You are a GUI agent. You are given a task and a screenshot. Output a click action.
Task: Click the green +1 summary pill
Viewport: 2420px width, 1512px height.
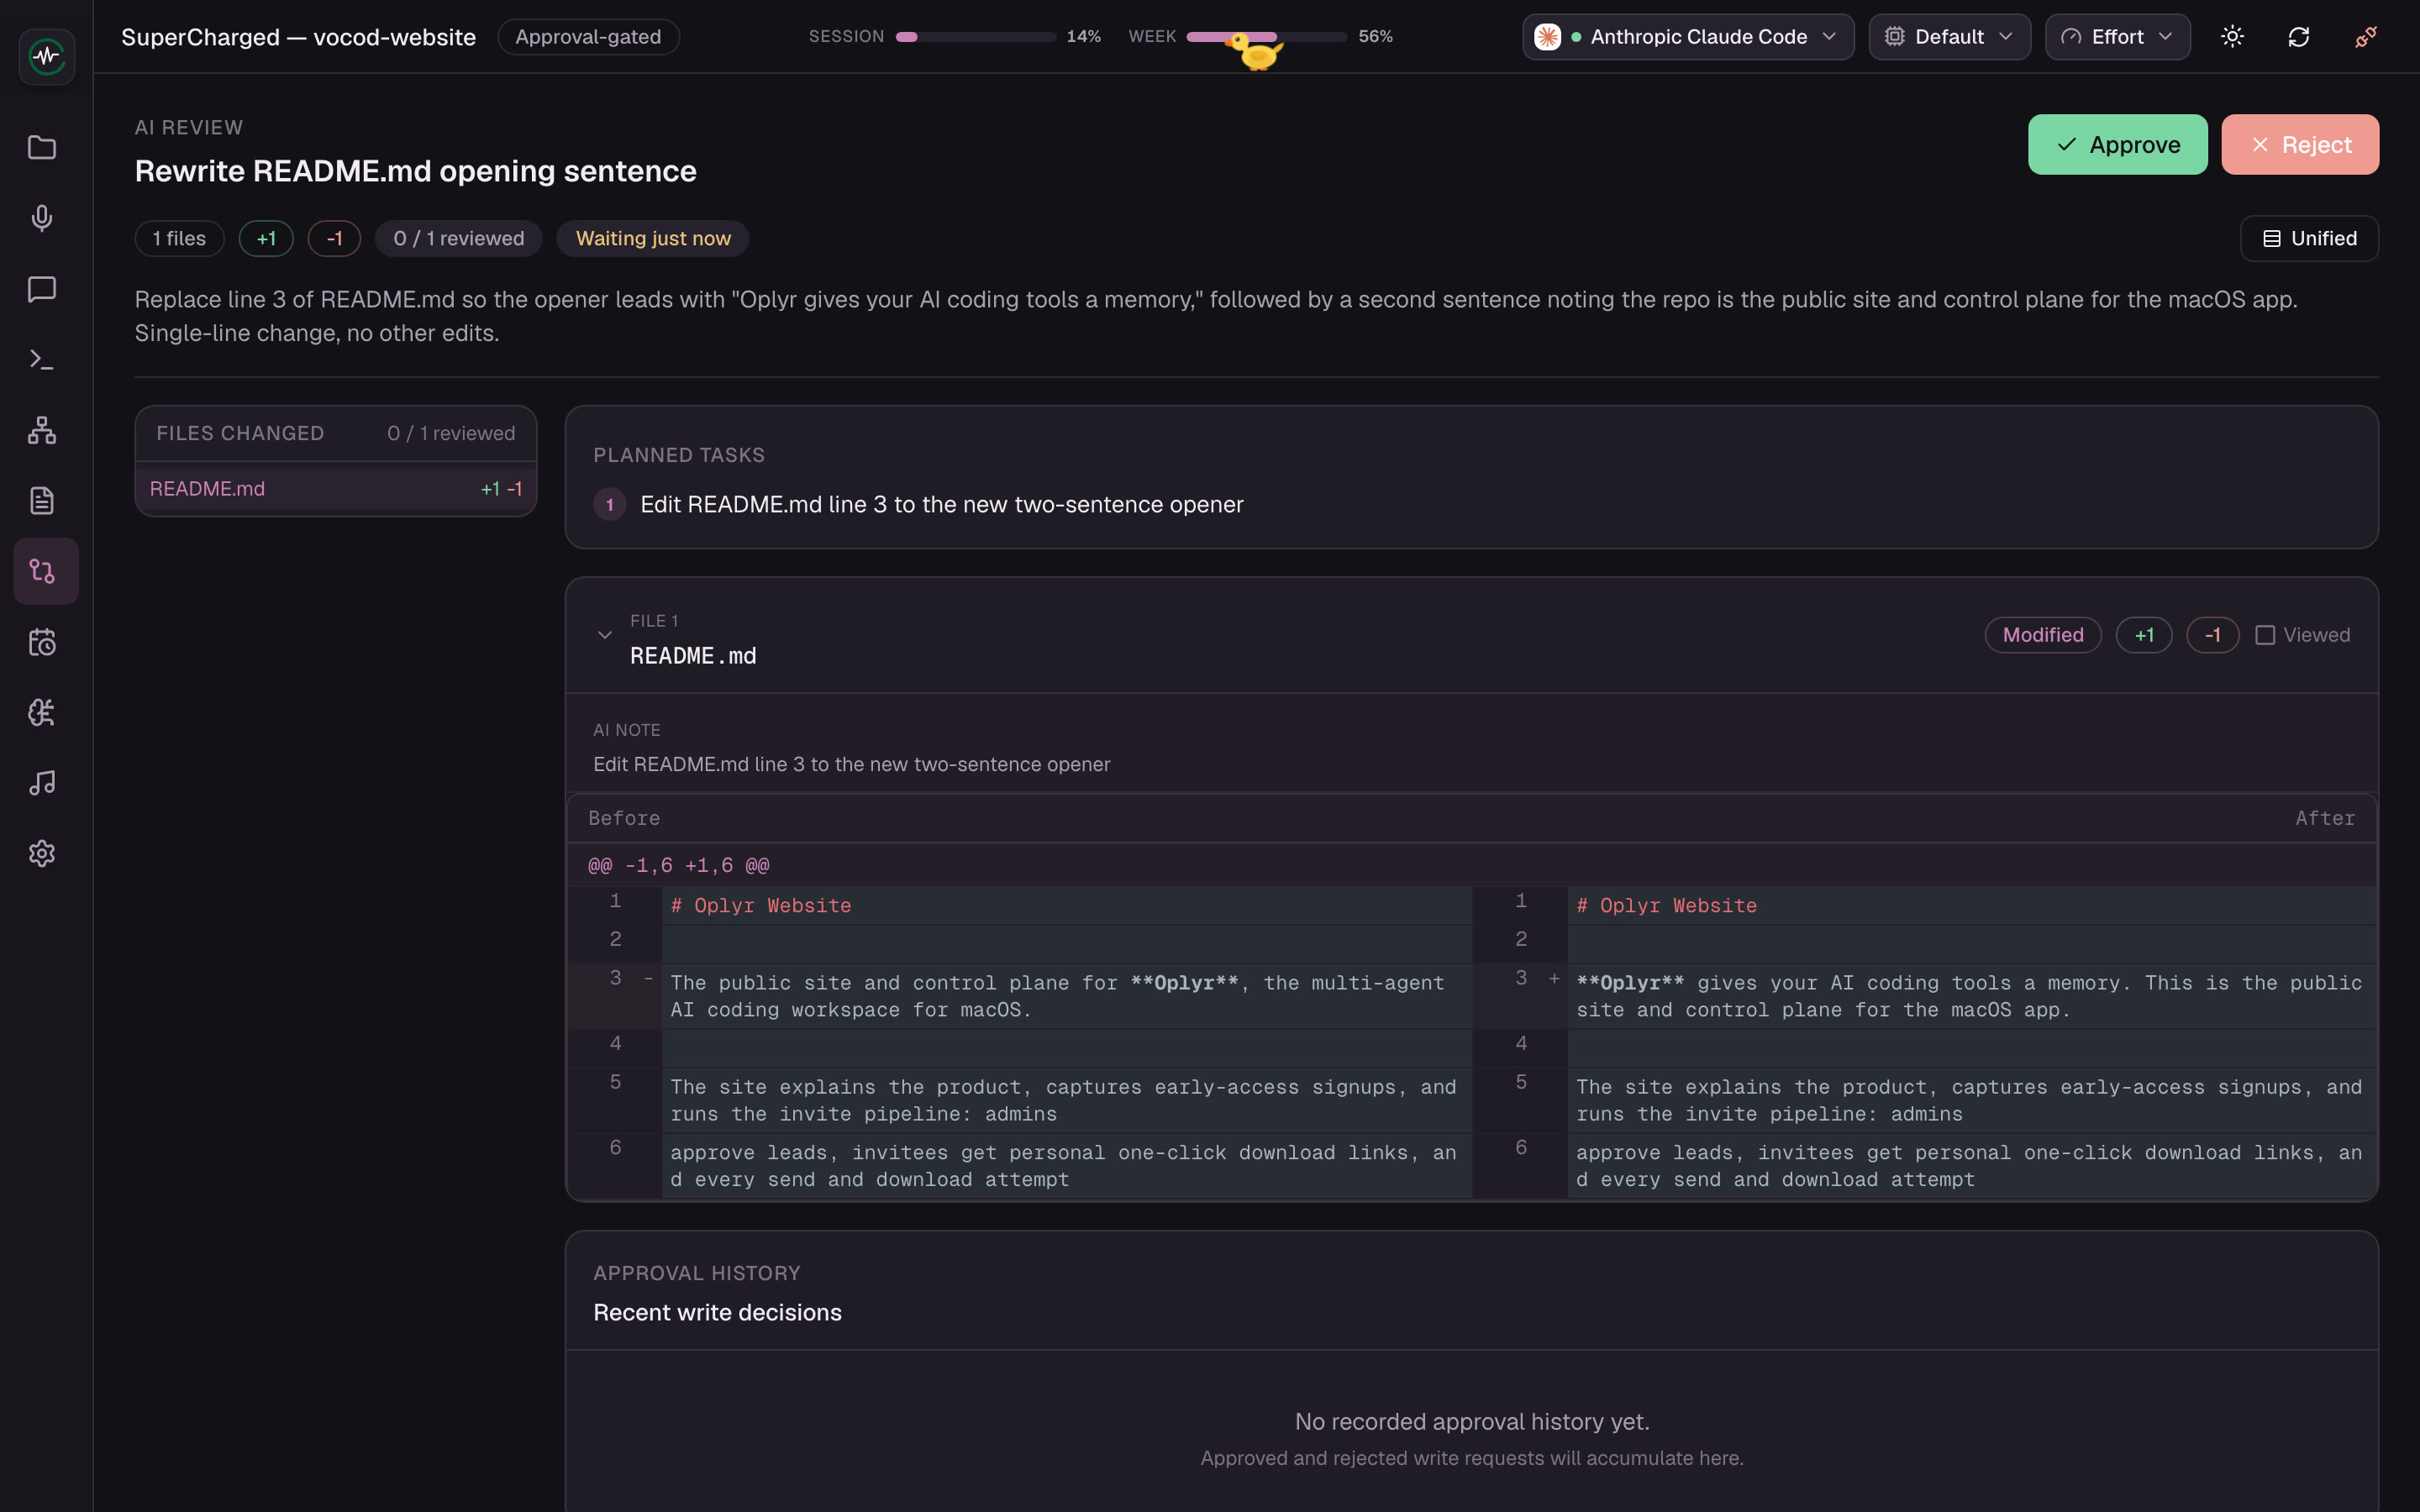point(266,239)
